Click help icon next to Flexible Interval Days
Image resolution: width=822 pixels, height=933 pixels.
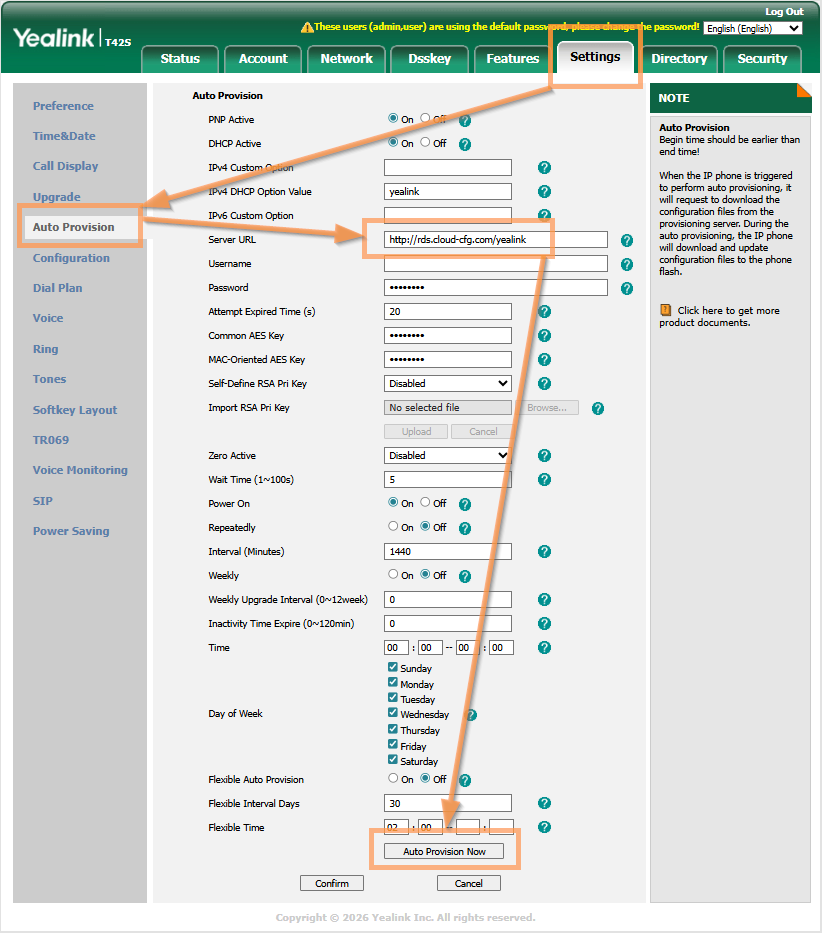pyautogui.click(x=544, y=803)
